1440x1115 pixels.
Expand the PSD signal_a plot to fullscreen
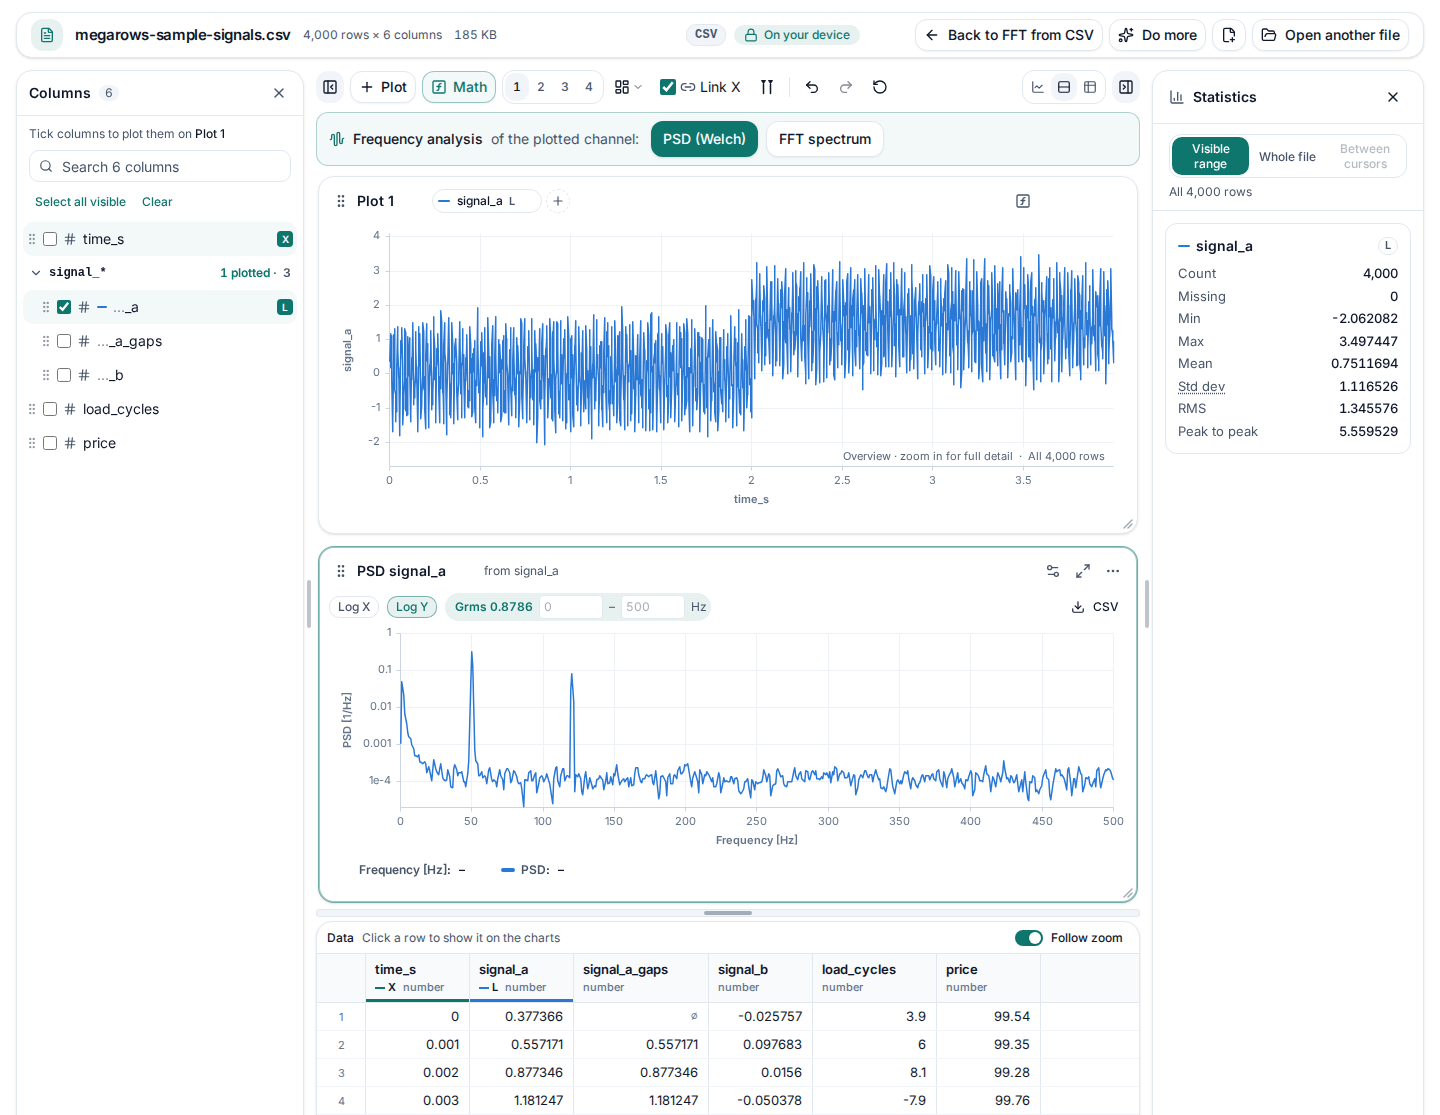click(1083, 571)
